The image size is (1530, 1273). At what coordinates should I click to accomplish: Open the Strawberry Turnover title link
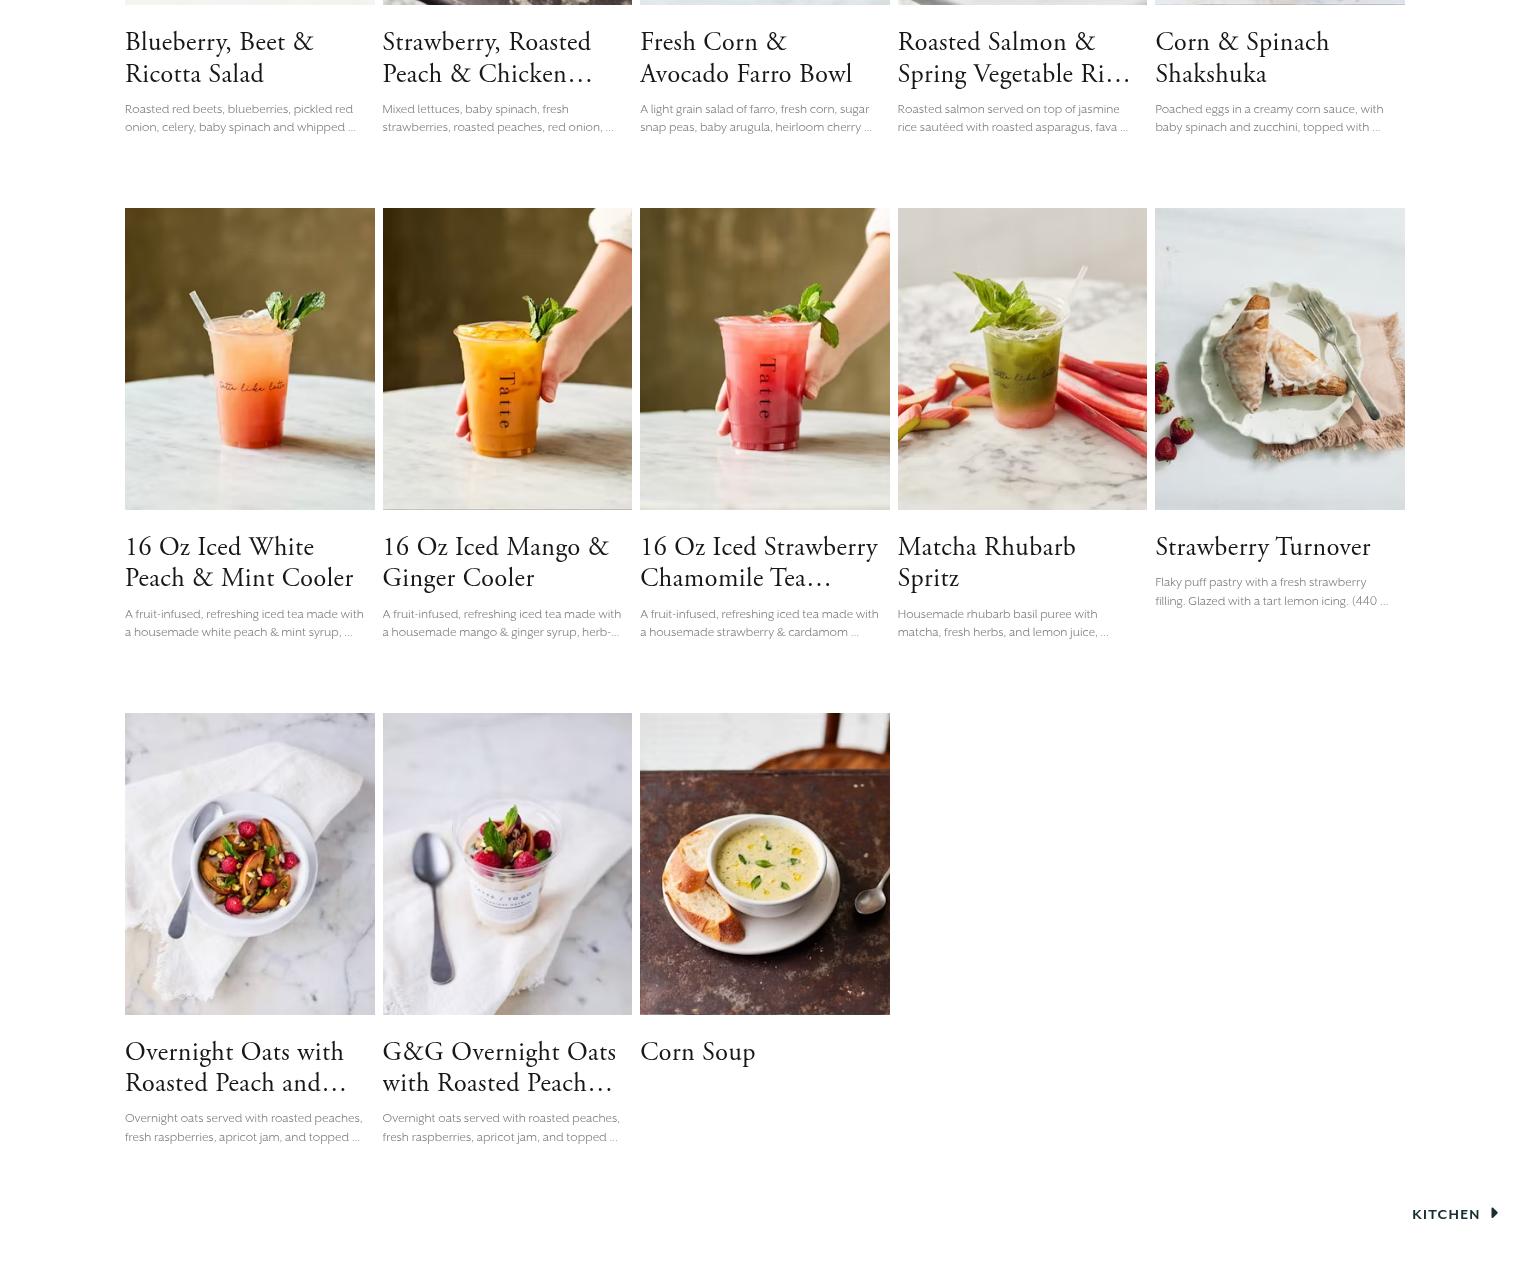(1262, 547)
